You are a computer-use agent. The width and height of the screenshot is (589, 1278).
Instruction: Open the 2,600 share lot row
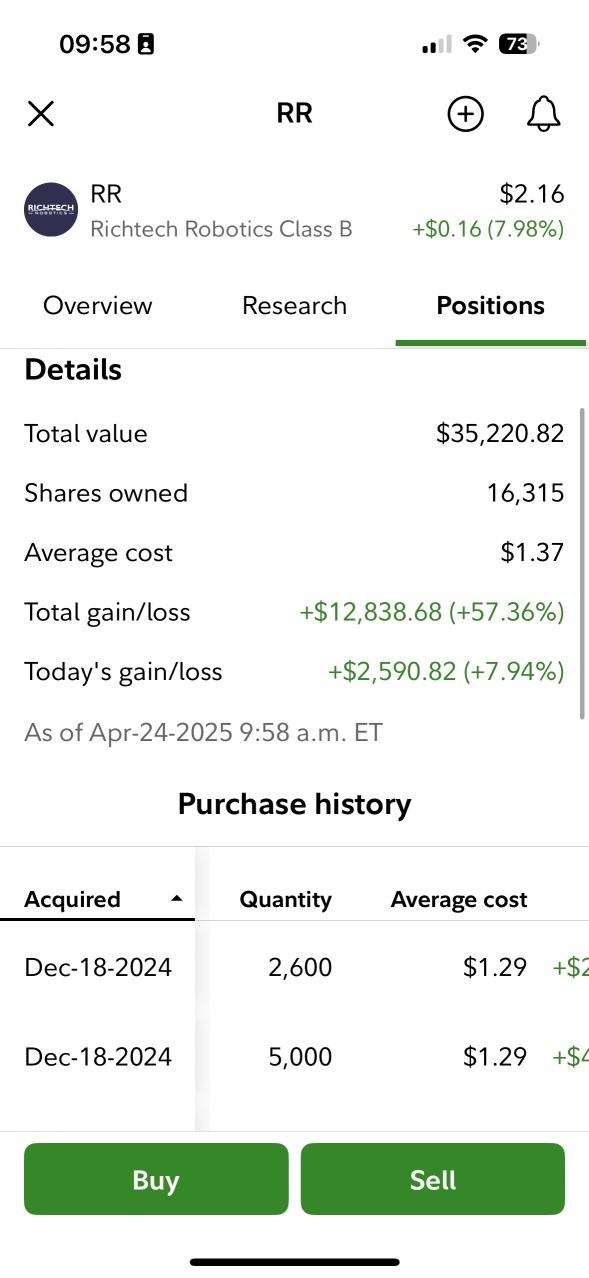coord(294,968)
